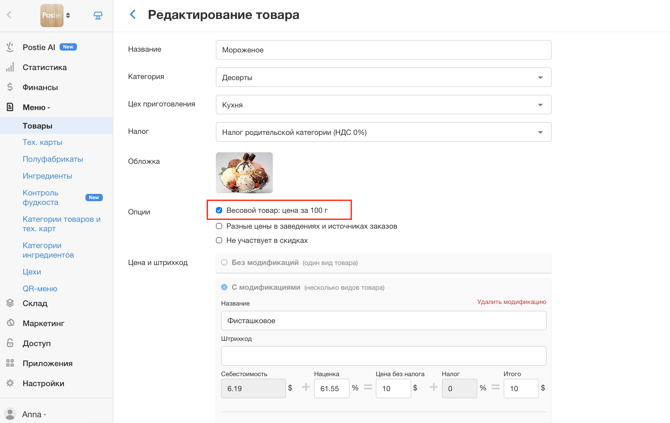The image size is (670, 423).
Task: Go to Ингредиенты page
Action: tap(47, 176)
